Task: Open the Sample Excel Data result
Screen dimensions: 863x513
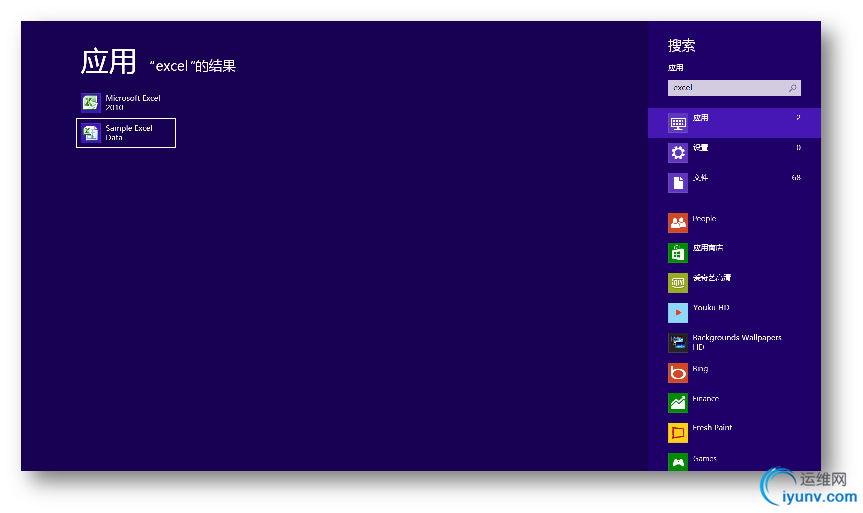Action: (x=126, y=133)
